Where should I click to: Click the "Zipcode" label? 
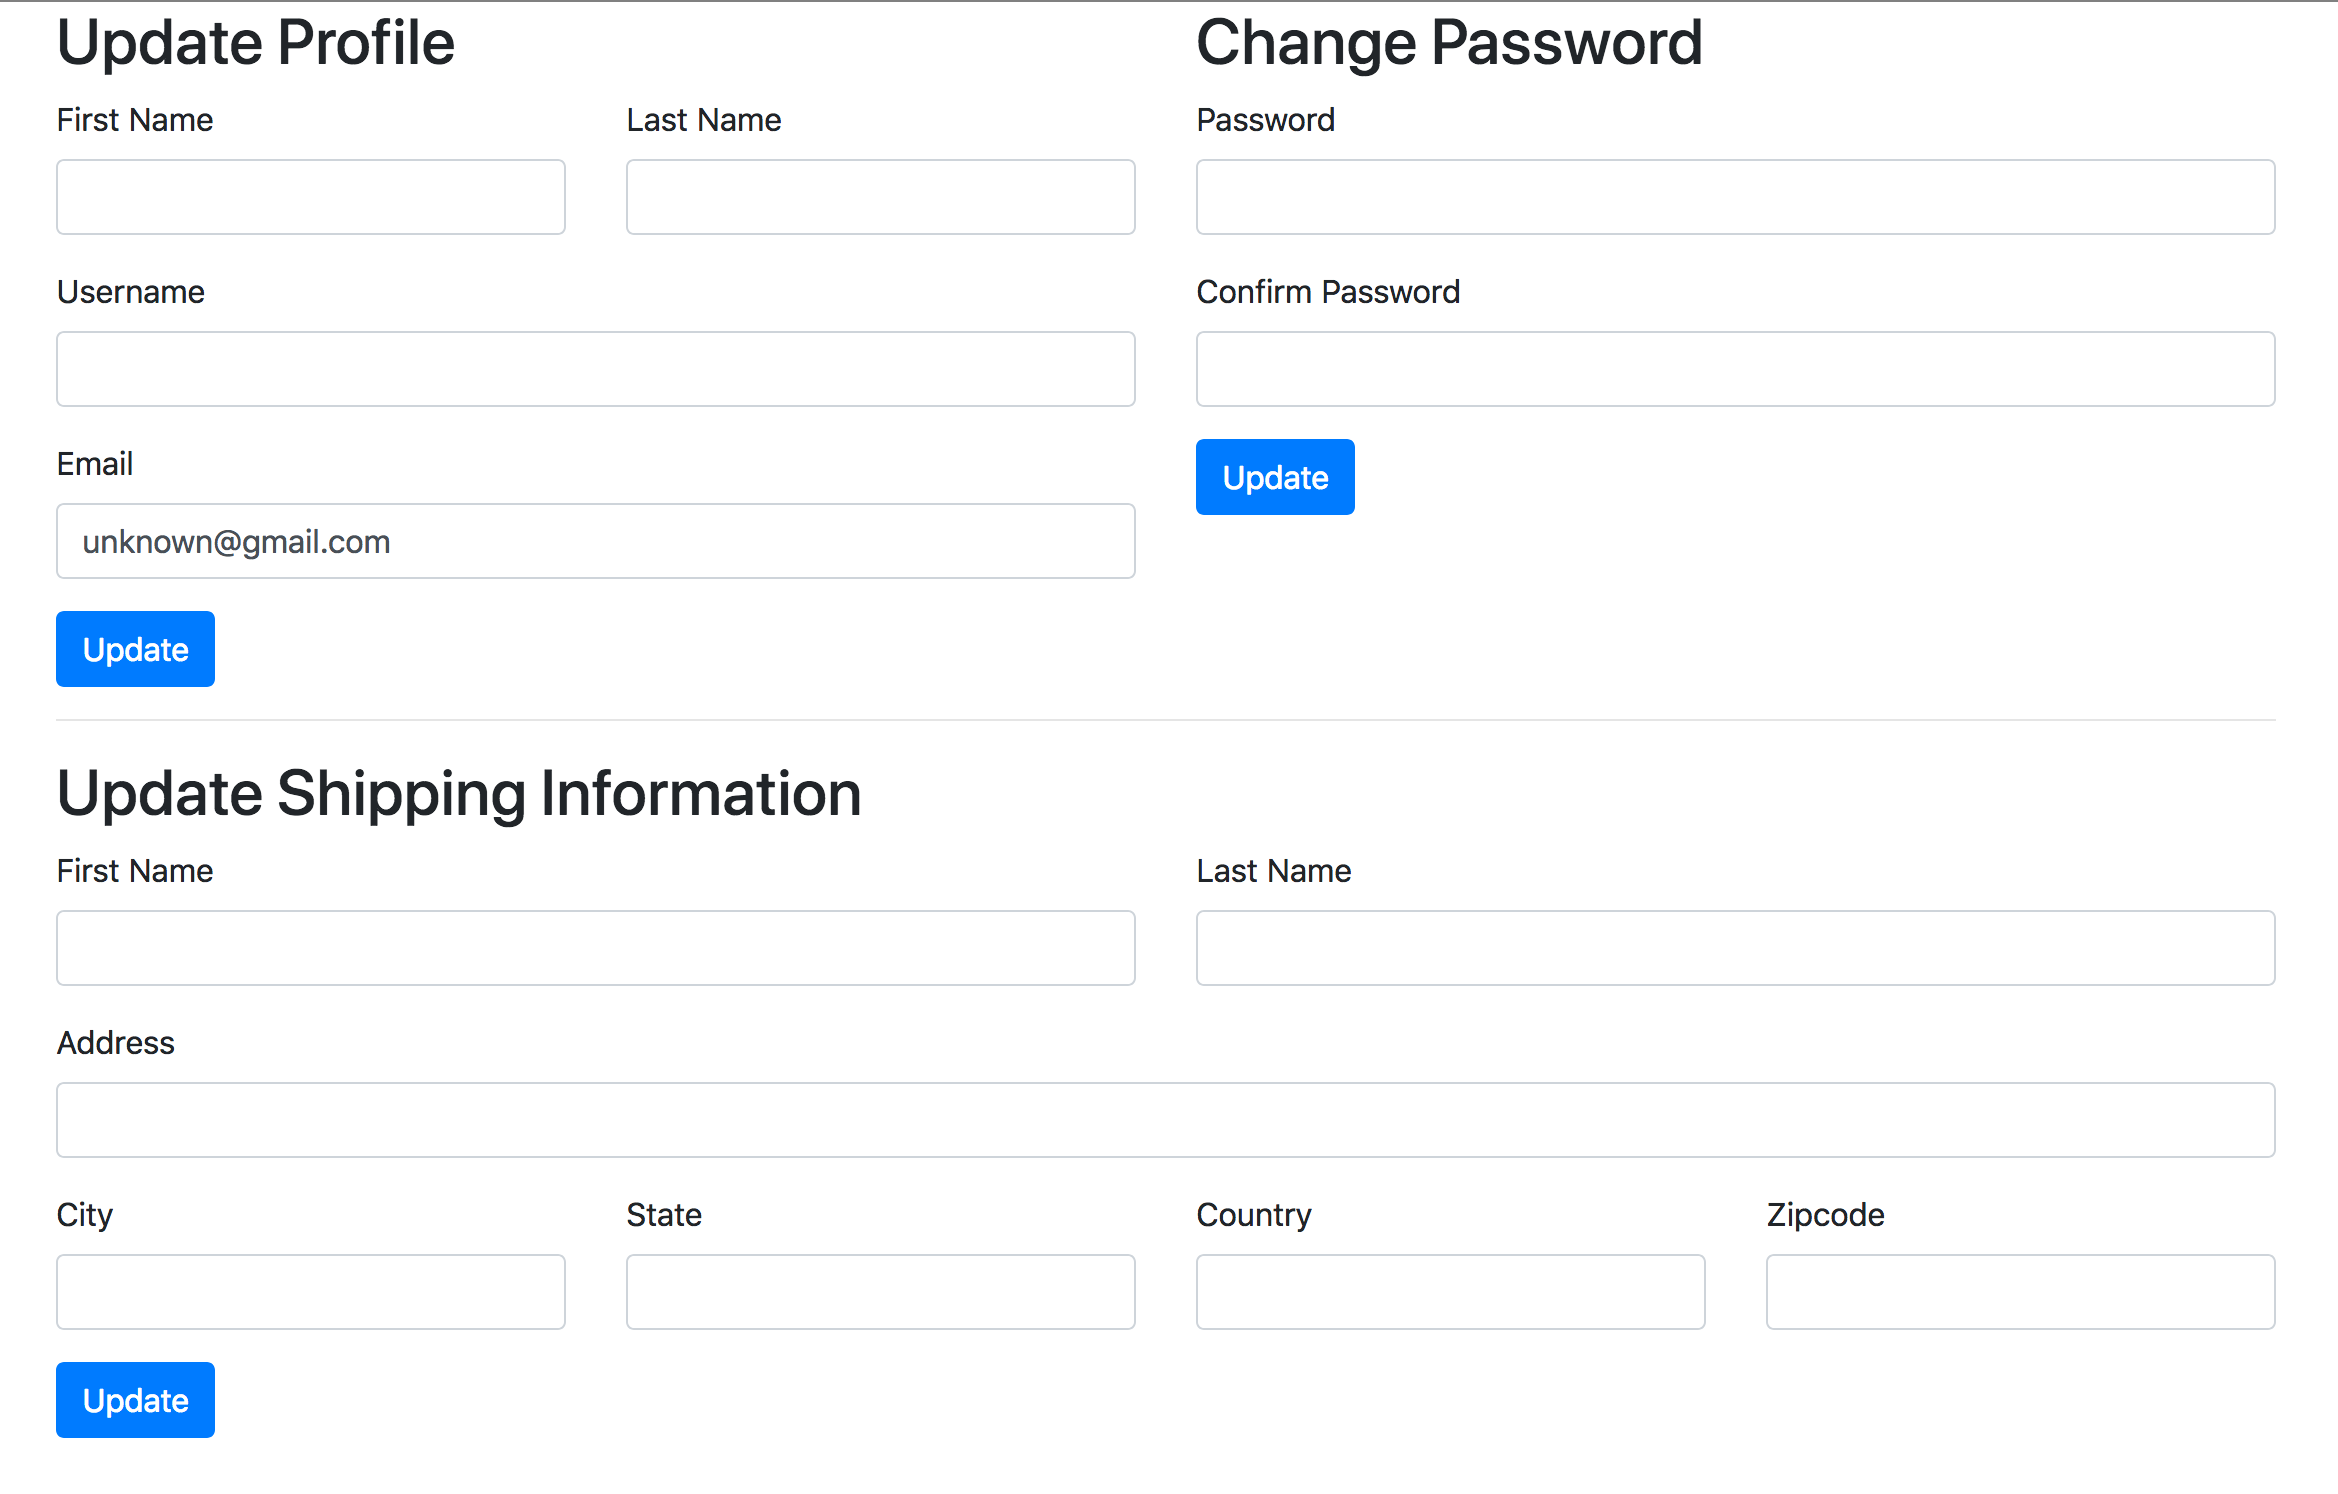[x=1825, y=1215]
